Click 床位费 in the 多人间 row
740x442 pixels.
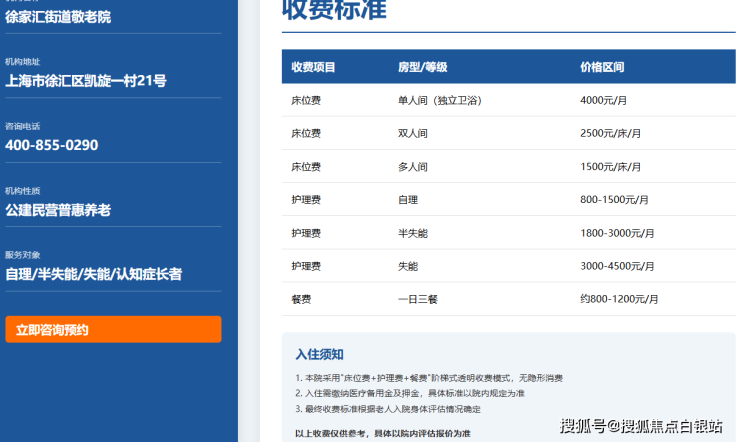306,167
